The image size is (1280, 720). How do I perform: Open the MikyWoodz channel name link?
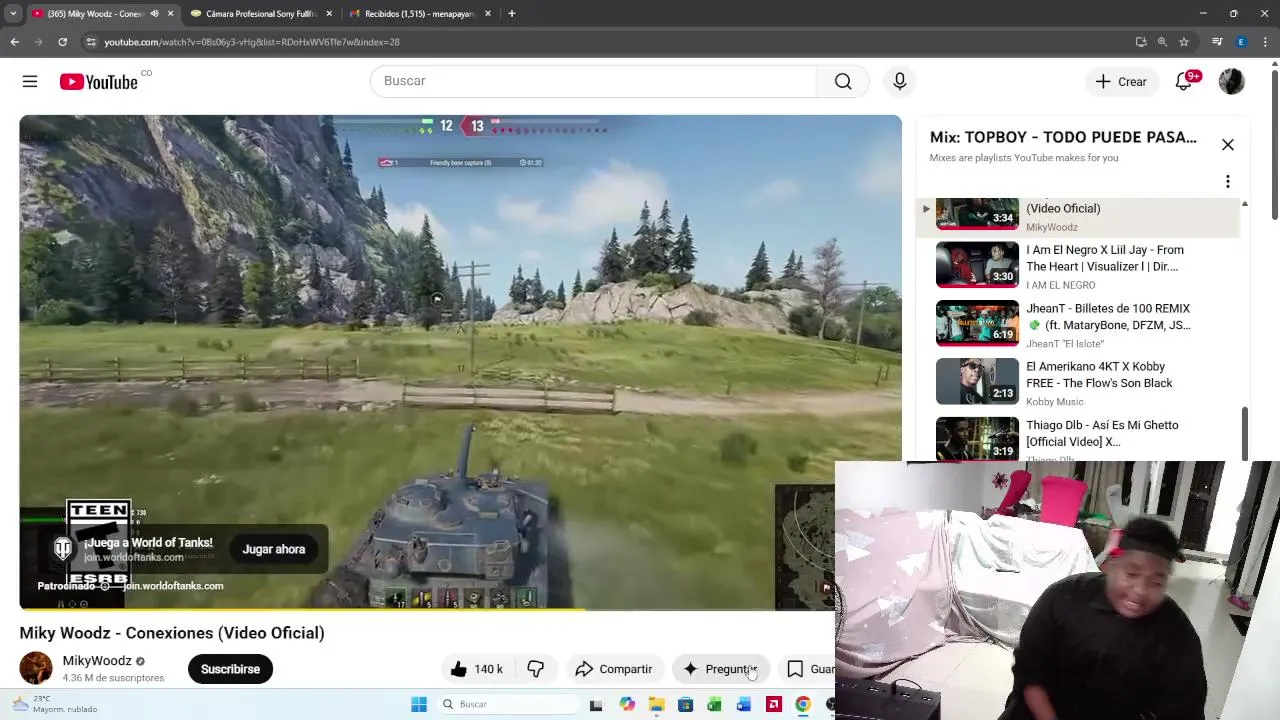97,661
